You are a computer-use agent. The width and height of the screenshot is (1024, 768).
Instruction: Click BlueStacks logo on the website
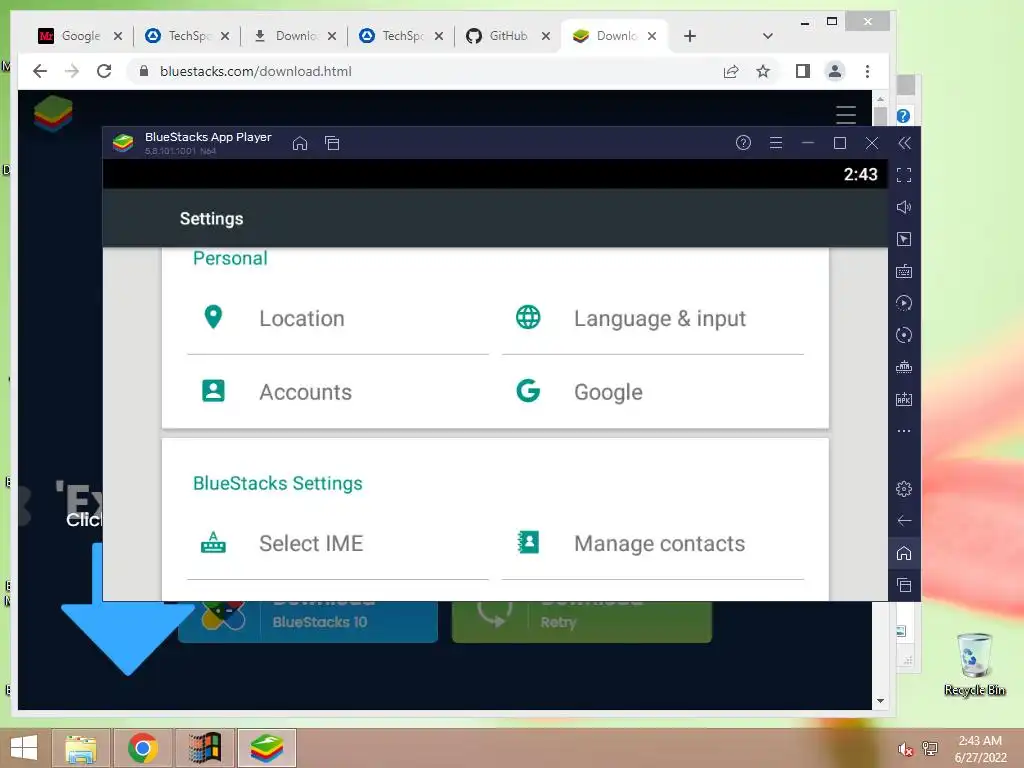[53, 112]
